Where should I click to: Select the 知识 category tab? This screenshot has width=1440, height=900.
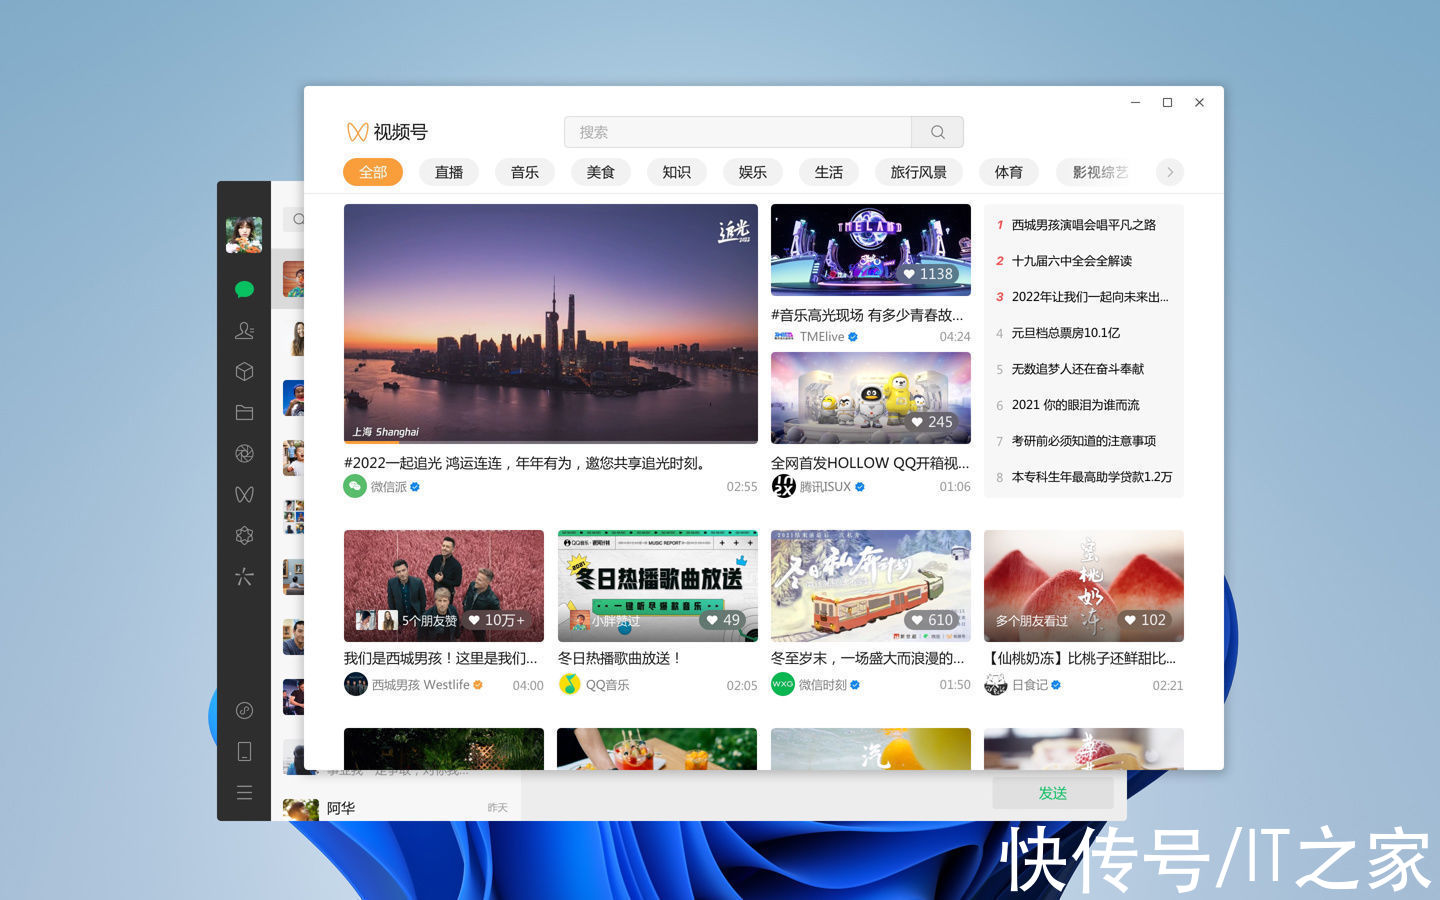coord(677,172)
